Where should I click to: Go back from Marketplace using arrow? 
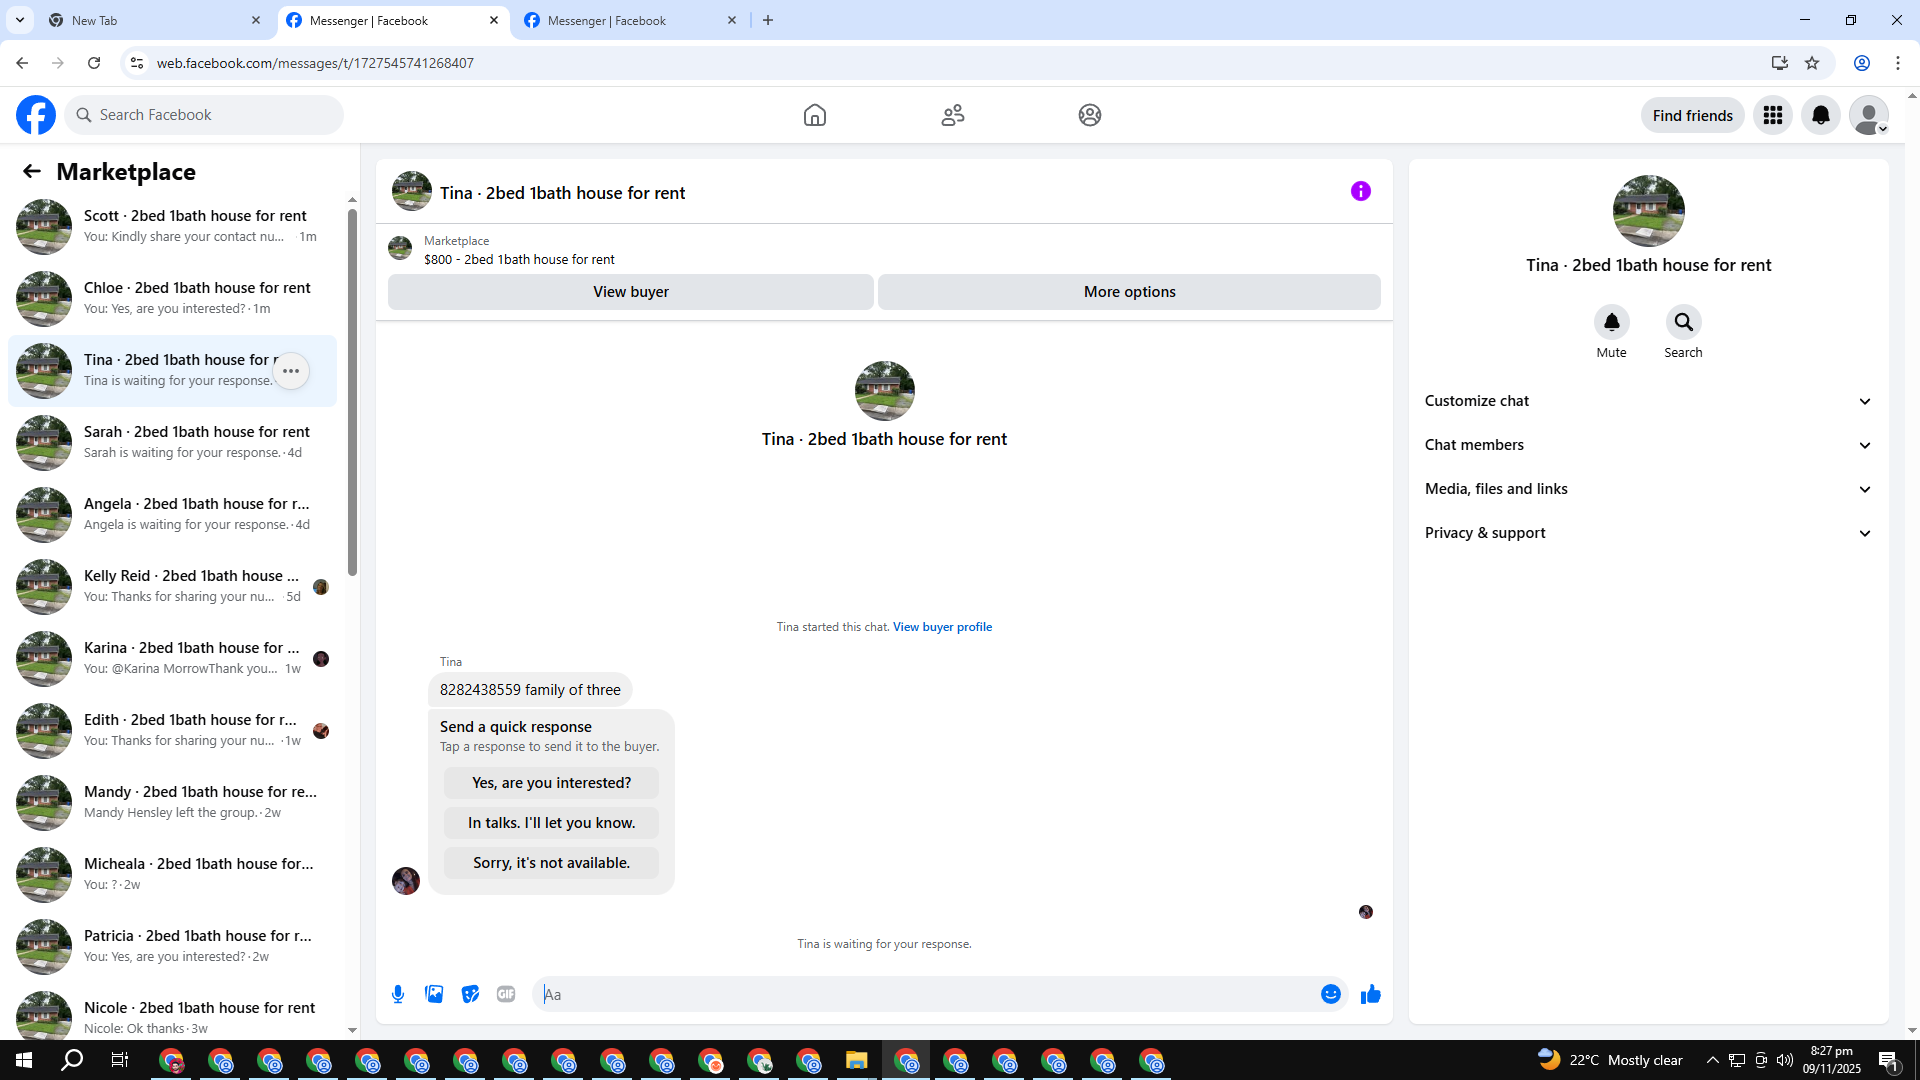(x=32, y=172)
